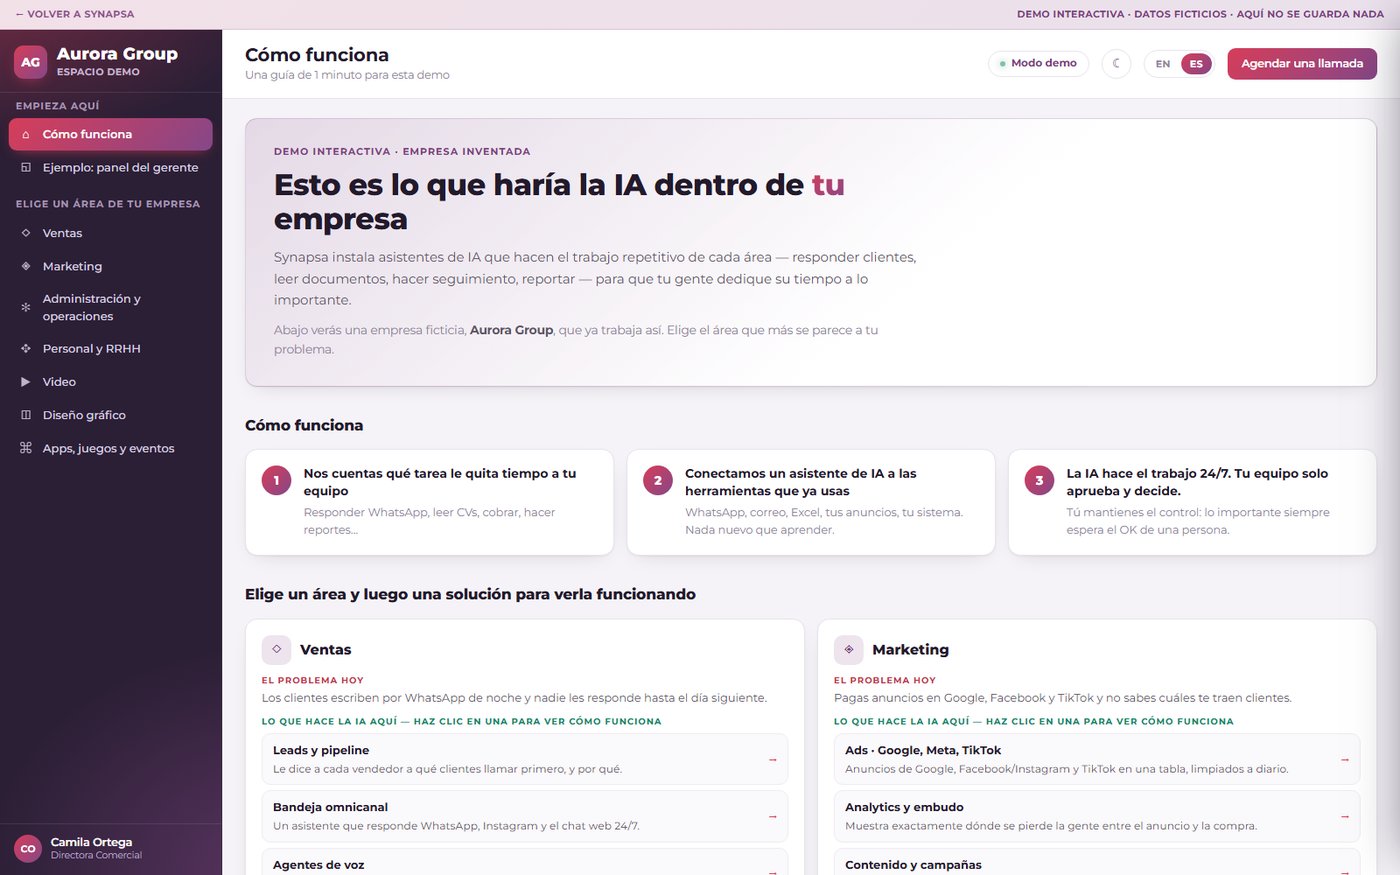Image resolution: width=1400 pixels, height=875 pixels.
Task: Click the play icon beside Video
Action: tap(26, 382)
